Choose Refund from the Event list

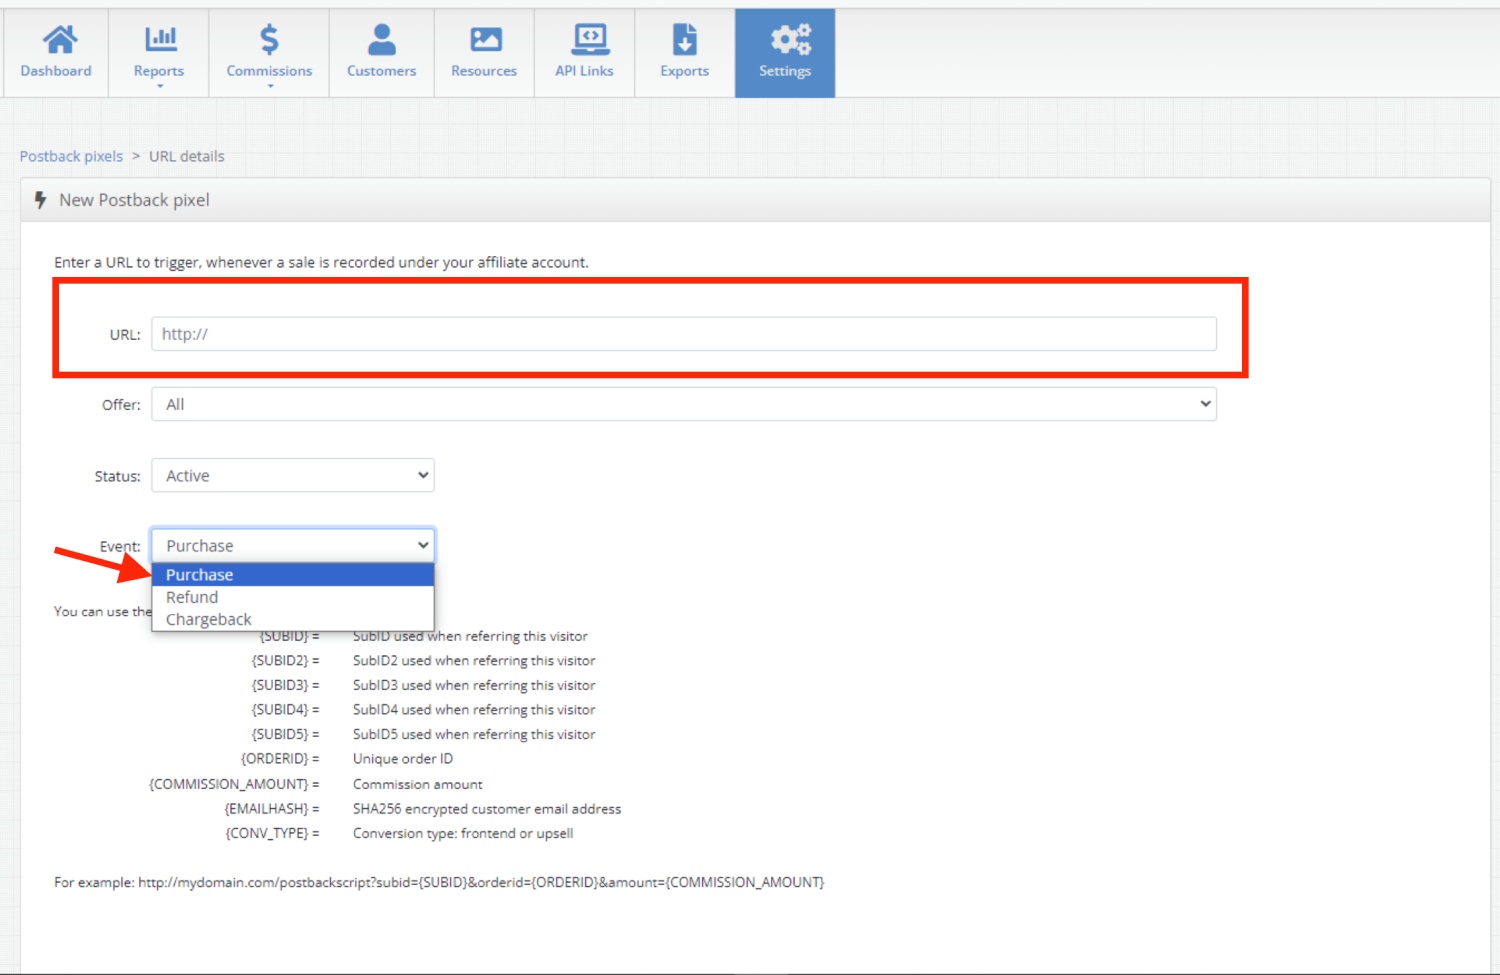pos(293,597)
